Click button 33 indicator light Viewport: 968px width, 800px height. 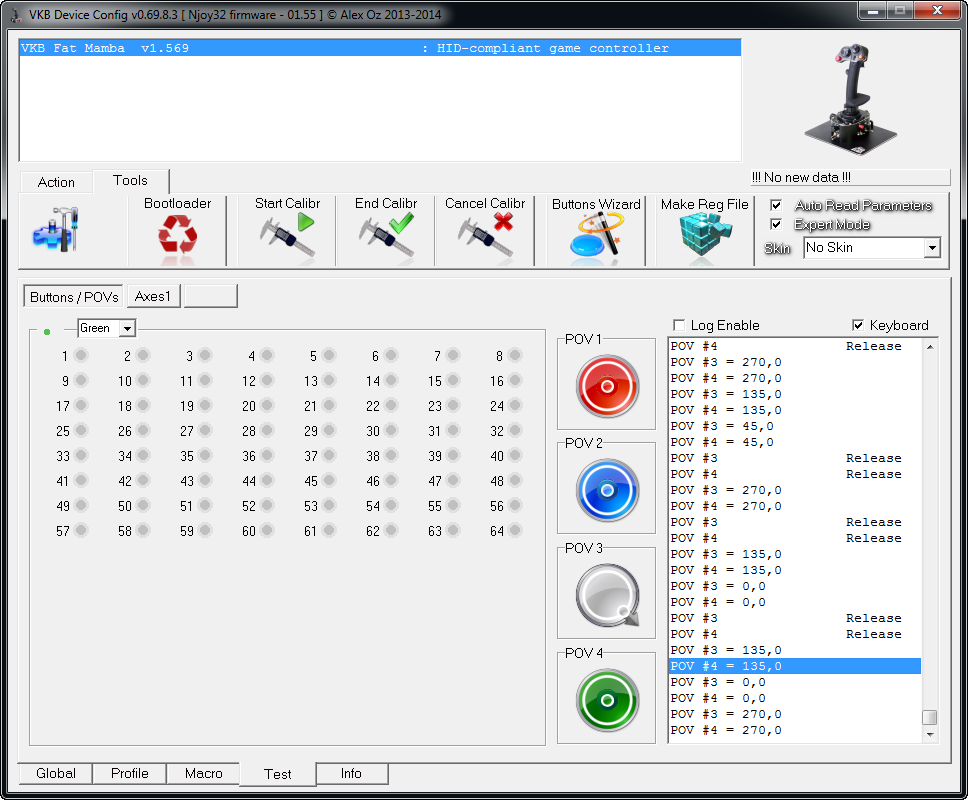pyautogui.click(x=81, y=456)
